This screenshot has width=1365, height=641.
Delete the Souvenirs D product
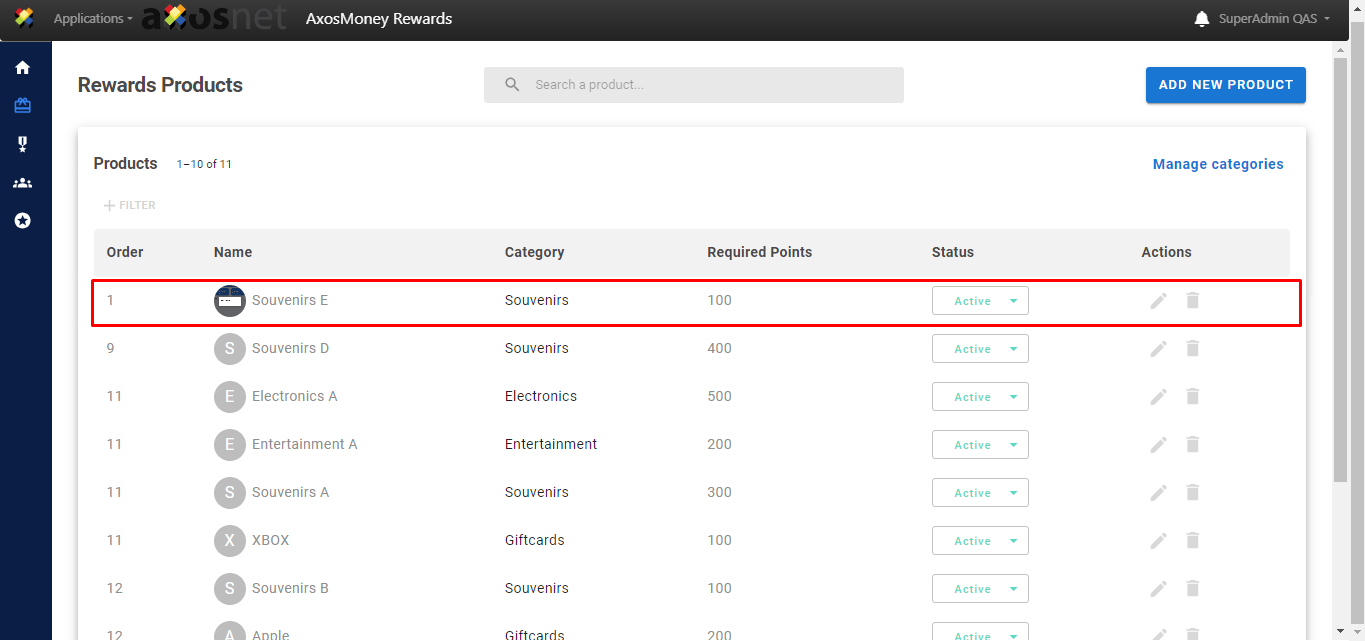[1192, 349]
